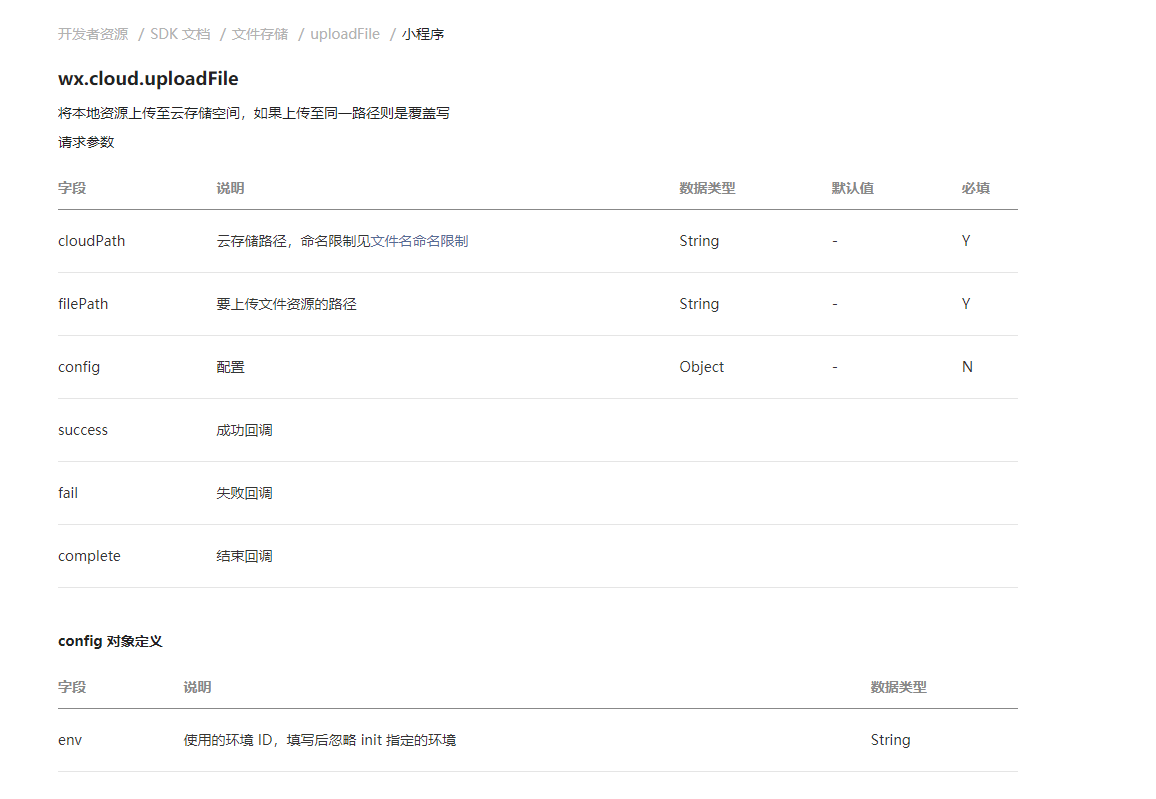Click the N required value for config

pyautogui.click(x=967, y=367)
